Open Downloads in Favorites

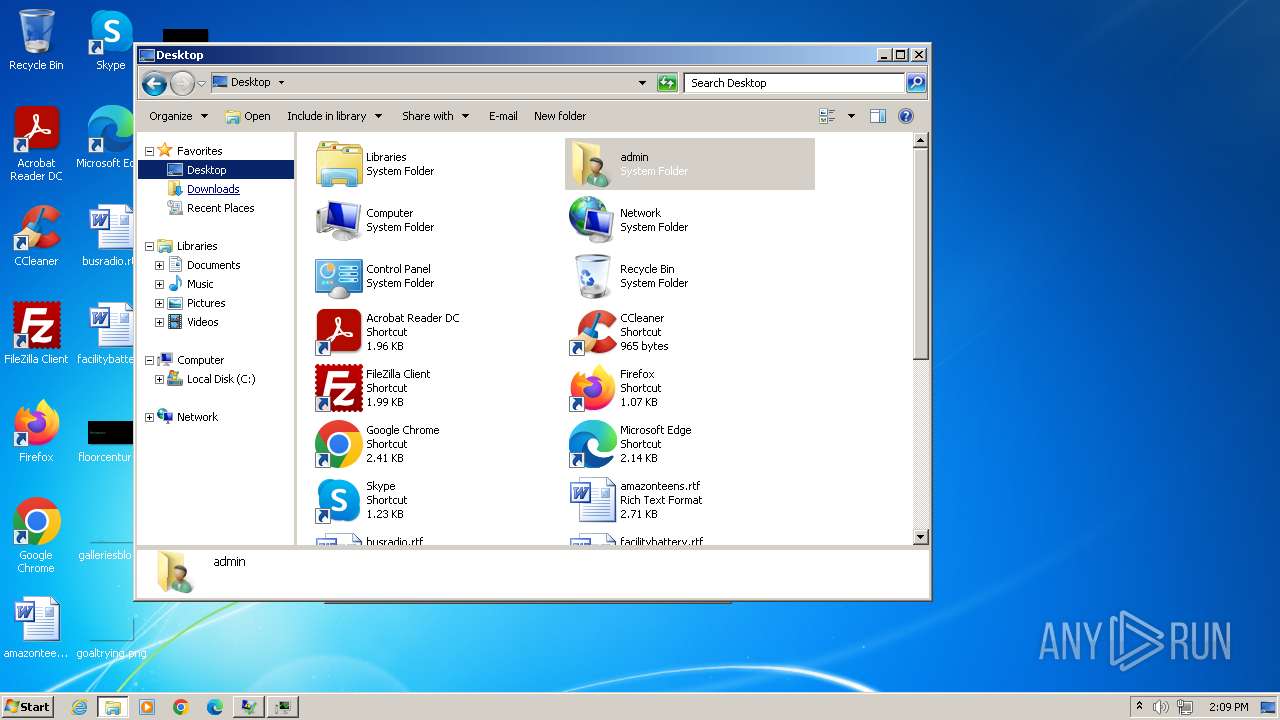click(x=213, y=189)
